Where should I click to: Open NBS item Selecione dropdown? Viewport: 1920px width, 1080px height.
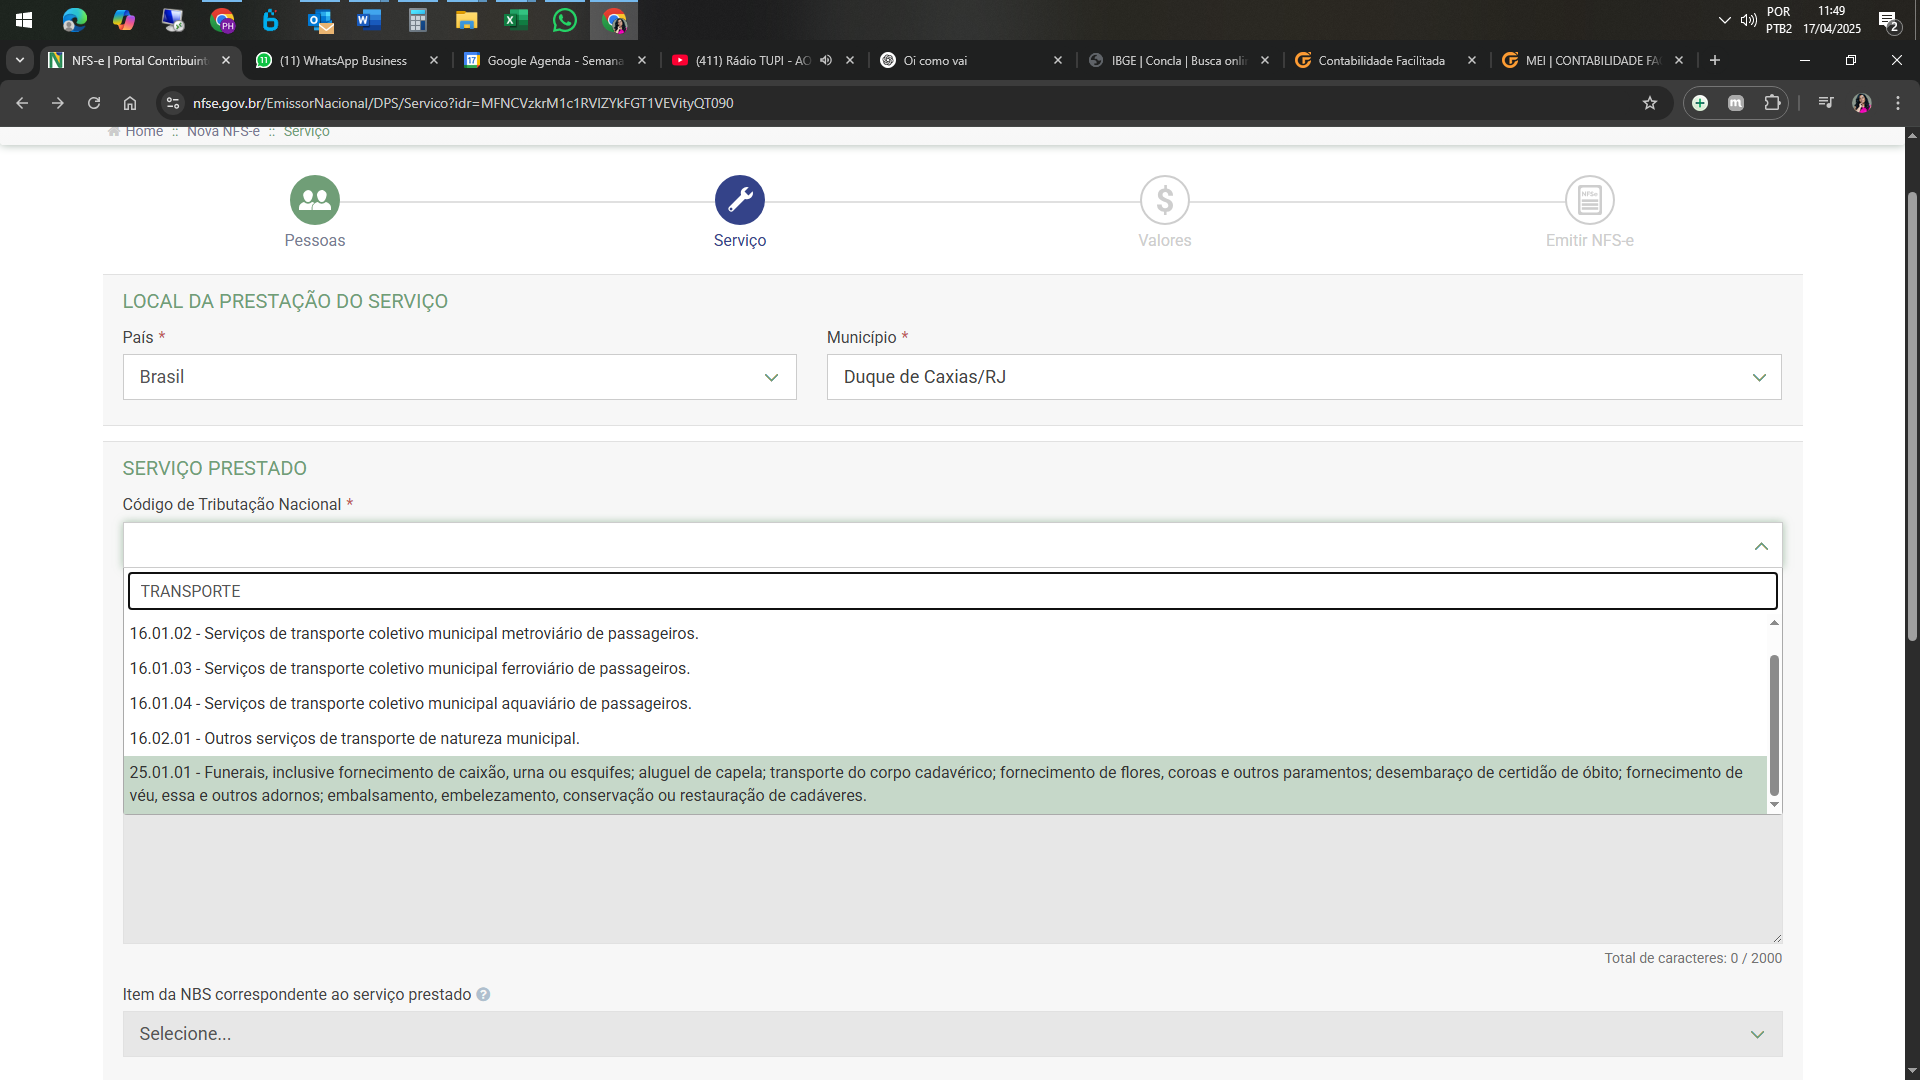click(953, 1034)
